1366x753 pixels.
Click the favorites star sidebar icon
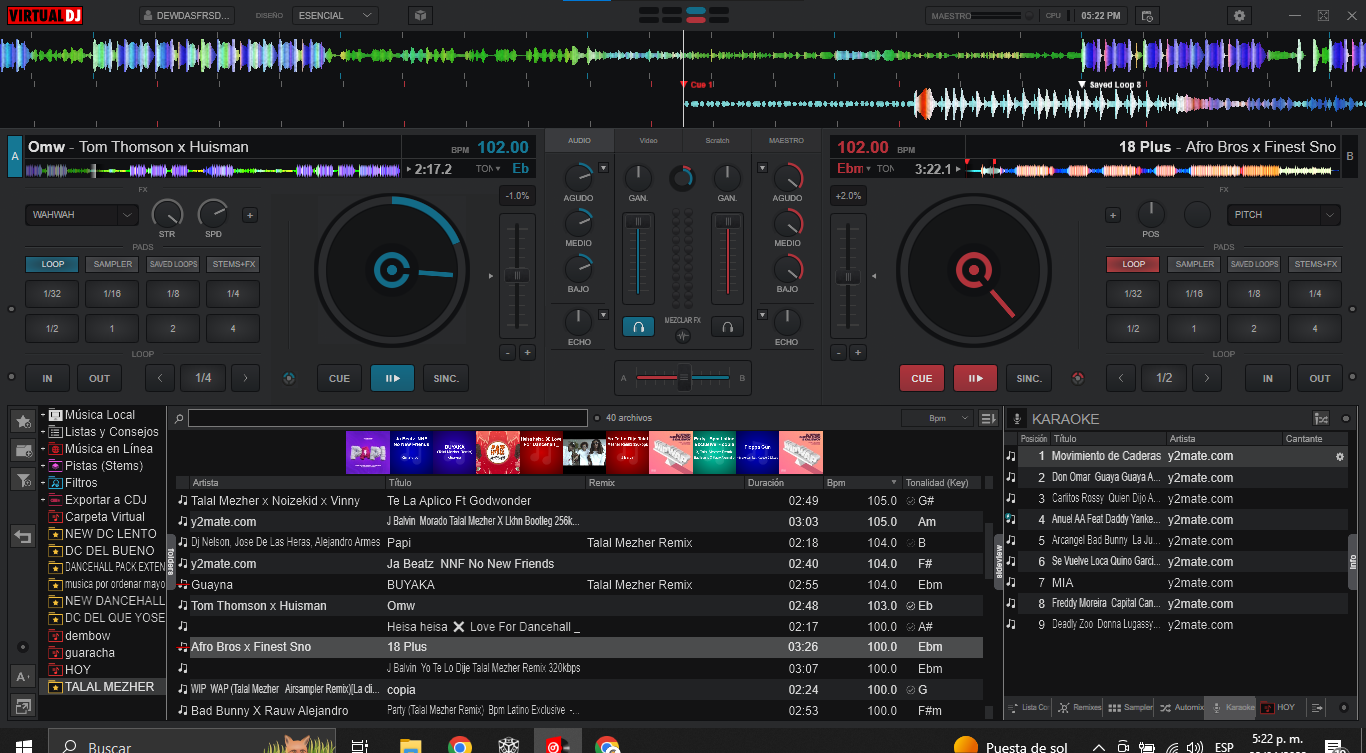point(22,422)
